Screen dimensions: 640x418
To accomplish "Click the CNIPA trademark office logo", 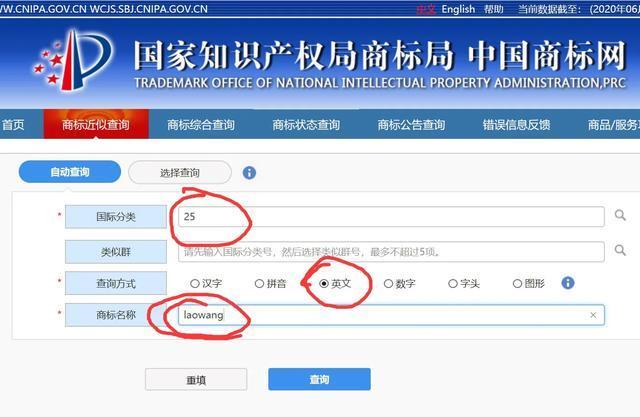I will [73, 60].
